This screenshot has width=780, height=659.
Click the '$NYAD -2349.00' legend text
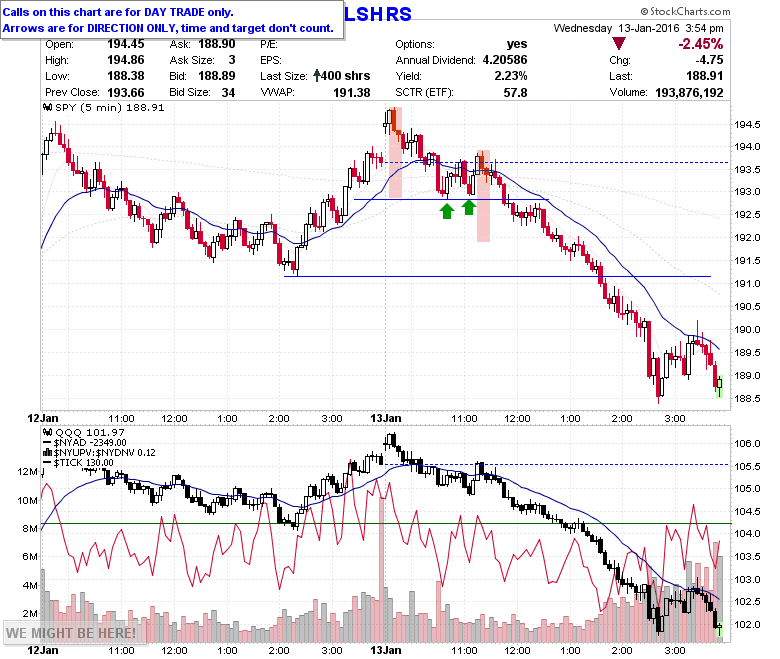(90, 443)
